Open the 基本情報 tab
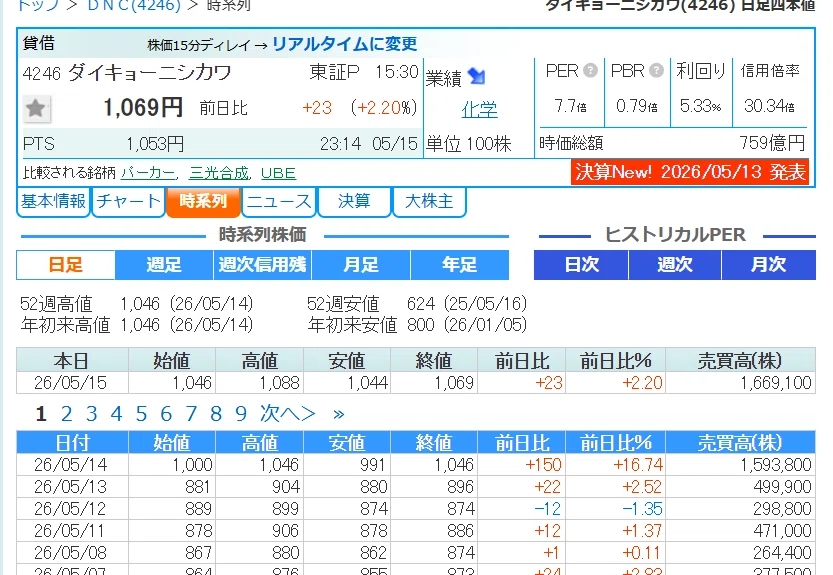 click(54, 201)
